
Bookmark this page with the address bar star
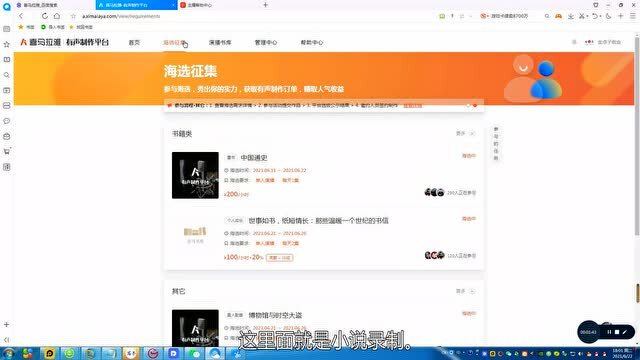[73, 16]
